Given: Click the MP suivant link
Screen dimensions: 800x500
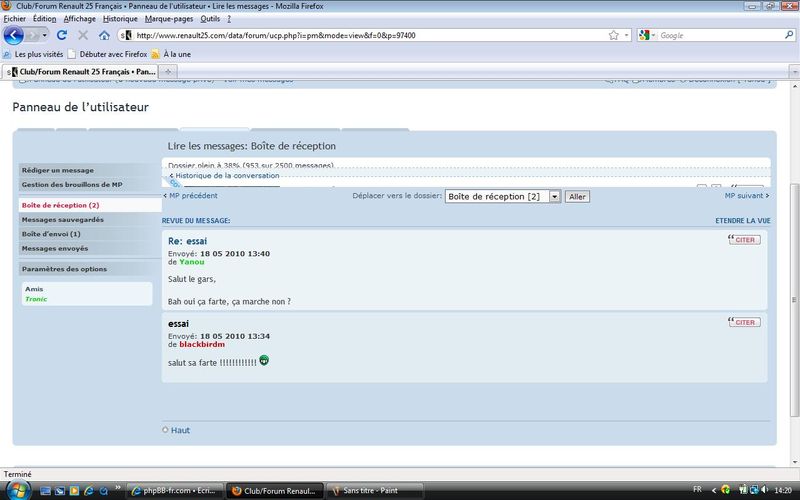Looking at the screenshot, I should [746, 196].
